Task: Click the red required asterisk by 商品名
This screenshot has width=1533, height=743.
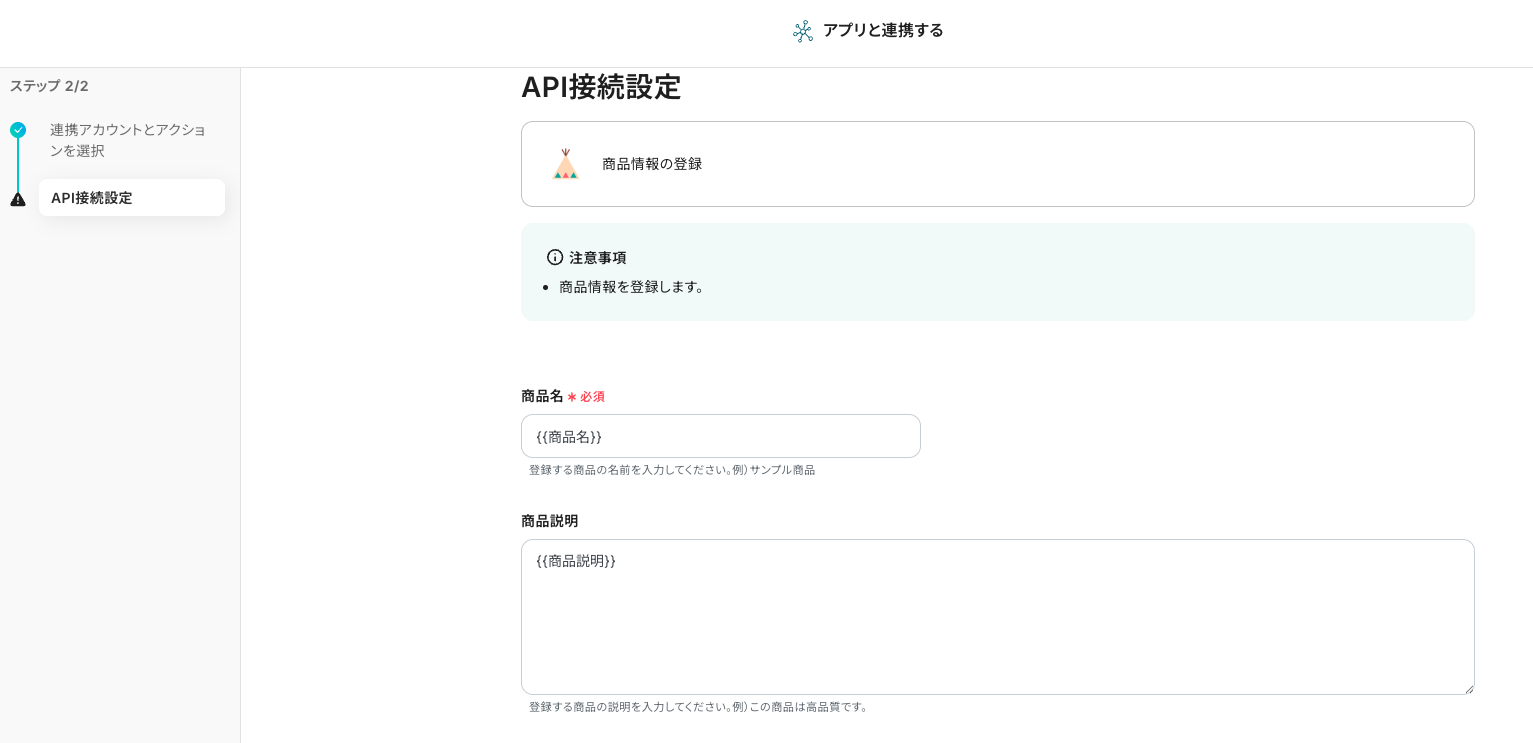Action: tap(572, 397)
